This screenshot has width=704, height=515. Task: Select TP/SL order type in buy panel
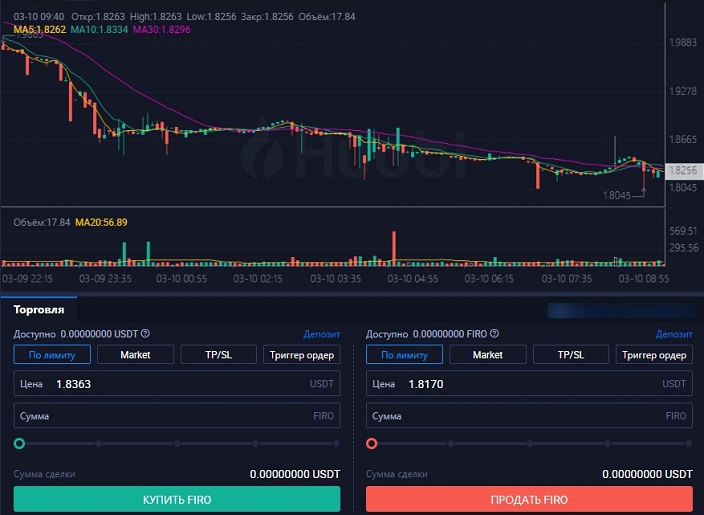pyautogui.click(x=219, y=355)
